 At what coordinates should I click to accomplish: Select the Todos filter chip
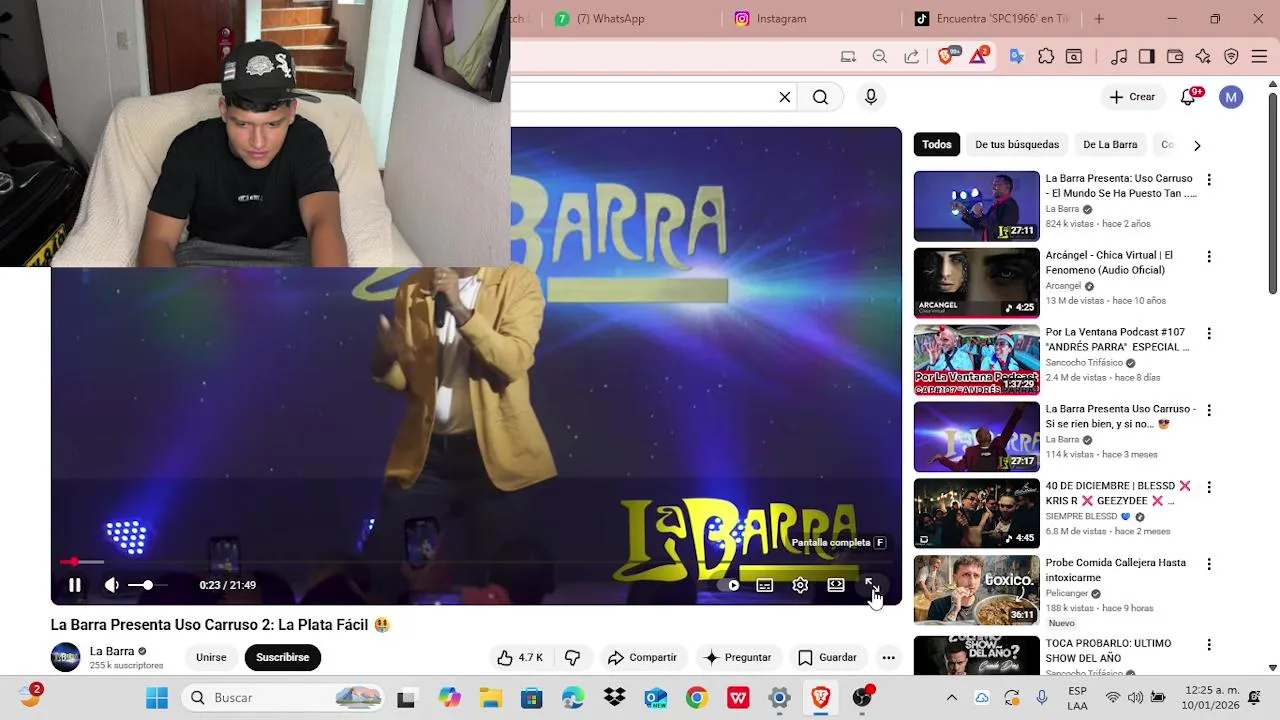coord(937,144)
